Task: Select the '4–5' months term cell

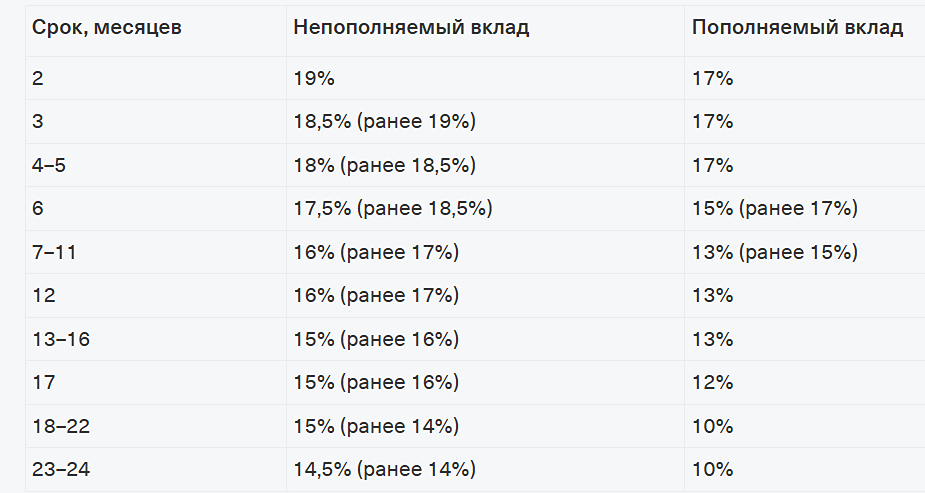Action: pyautogui.click(x=49, y=165)
